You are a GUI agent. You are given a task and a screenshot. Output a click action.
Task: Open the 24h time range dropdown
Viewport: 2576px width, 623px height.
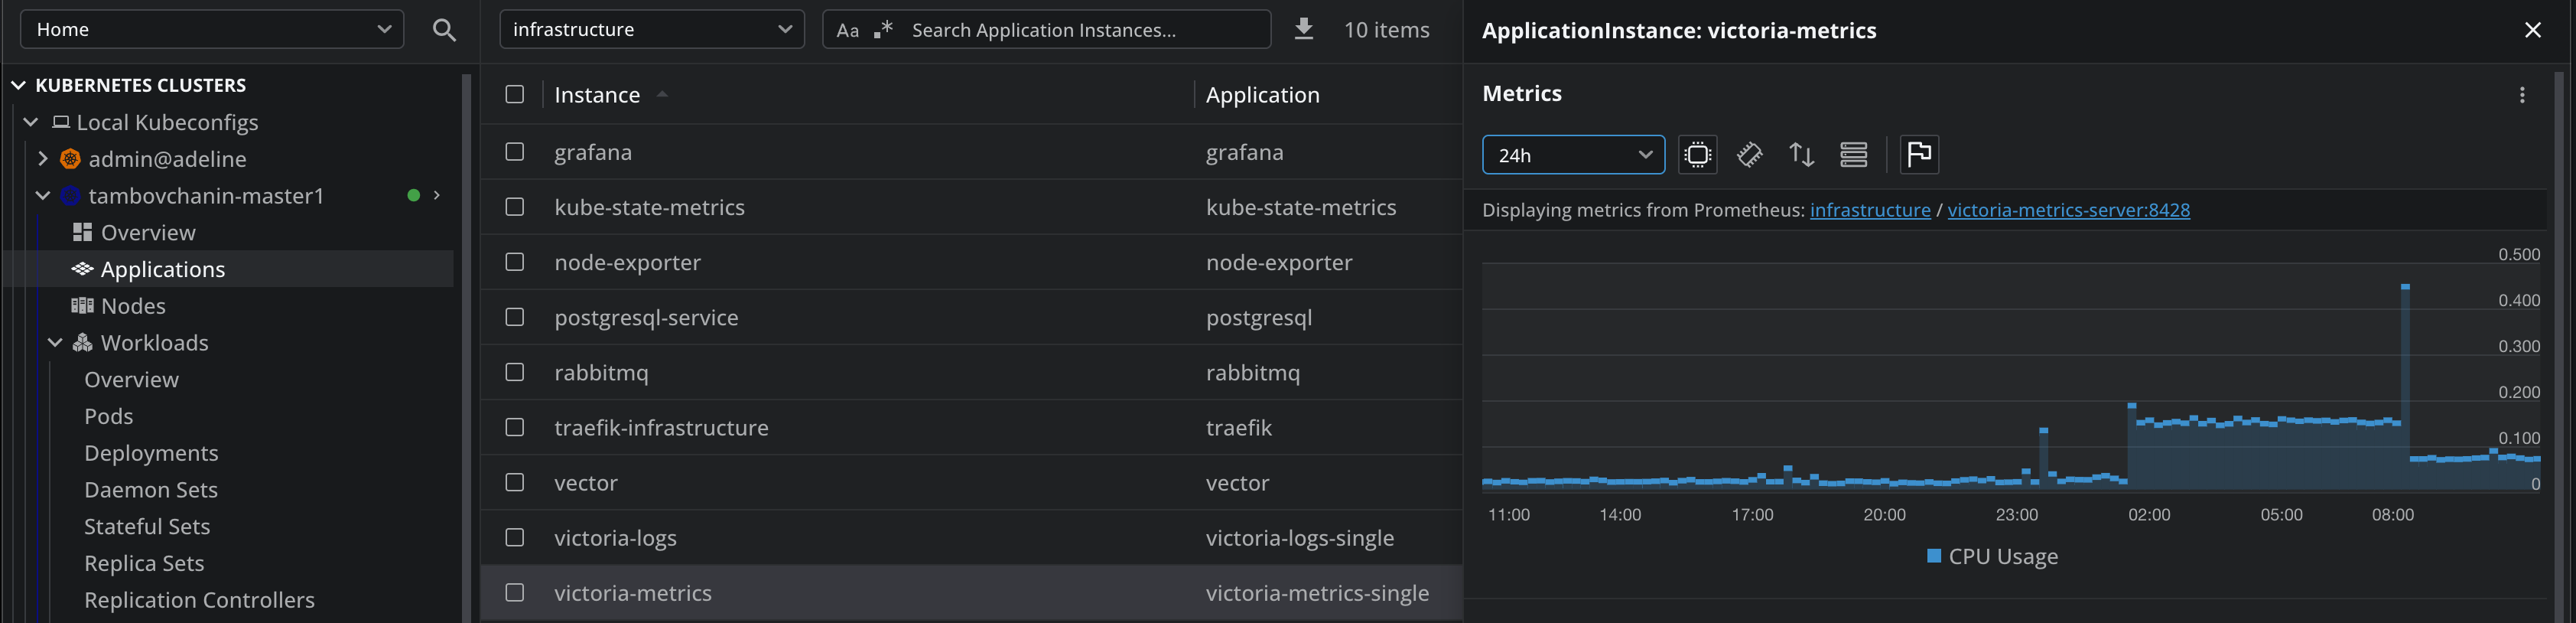[x=1572, y=155]
